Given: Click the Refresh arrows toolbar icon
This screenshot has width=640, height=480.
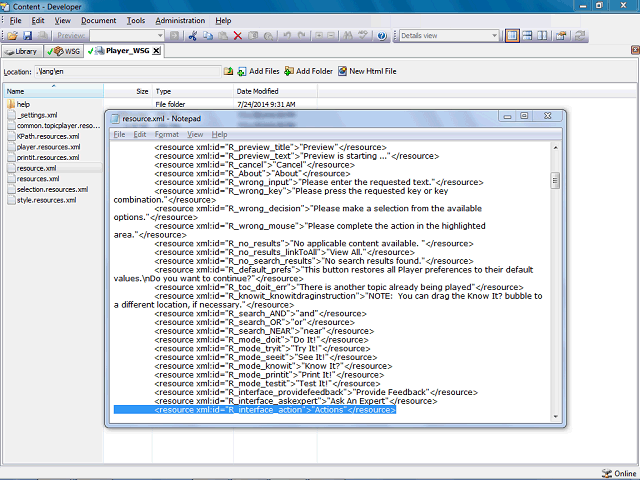Looking at the screenshot, I should point(580,36).
